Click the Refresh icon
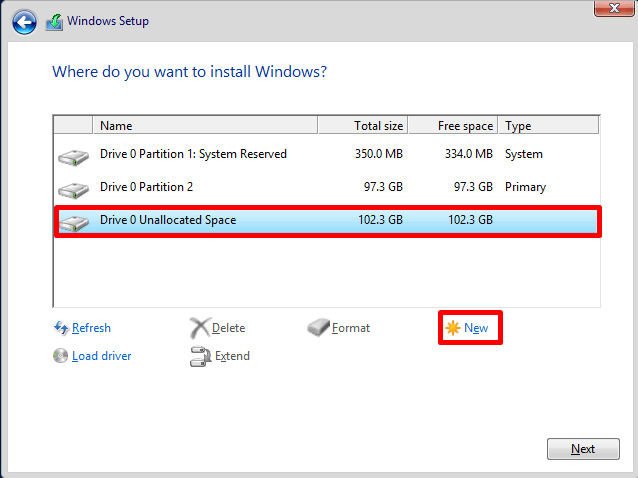Viewport: 638px width, 478px height. (61, 328)
